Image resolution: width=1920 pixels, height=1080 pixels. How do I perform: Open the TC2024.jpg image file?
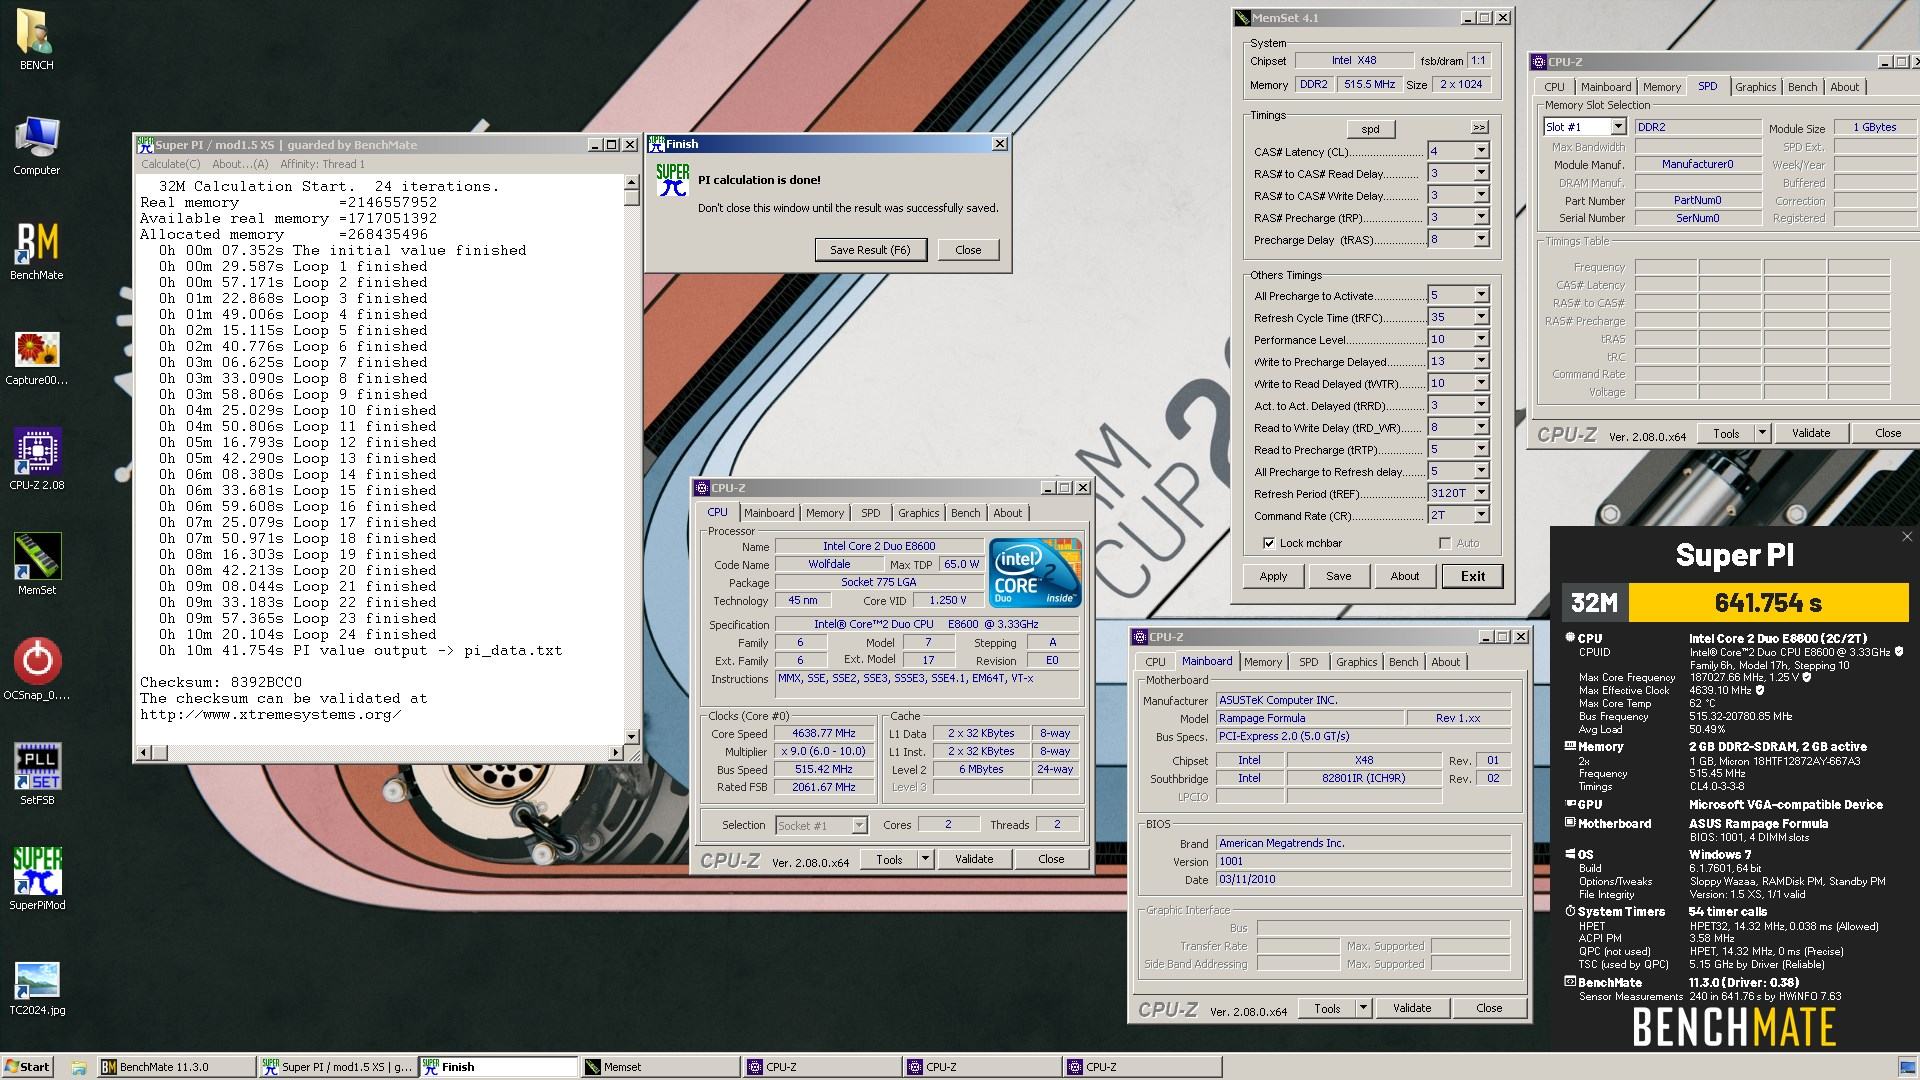37,980
